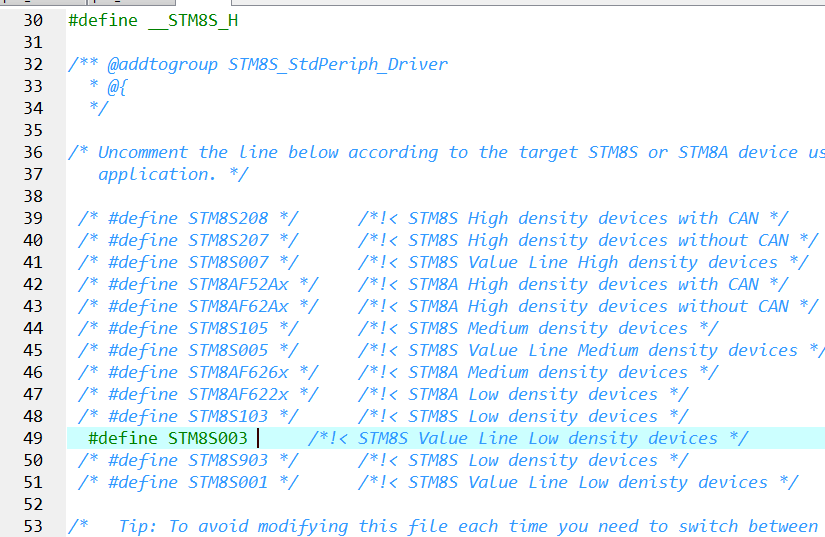Image resolution: width=825 pixels, height=537 pixels.
Task: Click the commented STM8AF52Ax define
Action: point(238,284)
